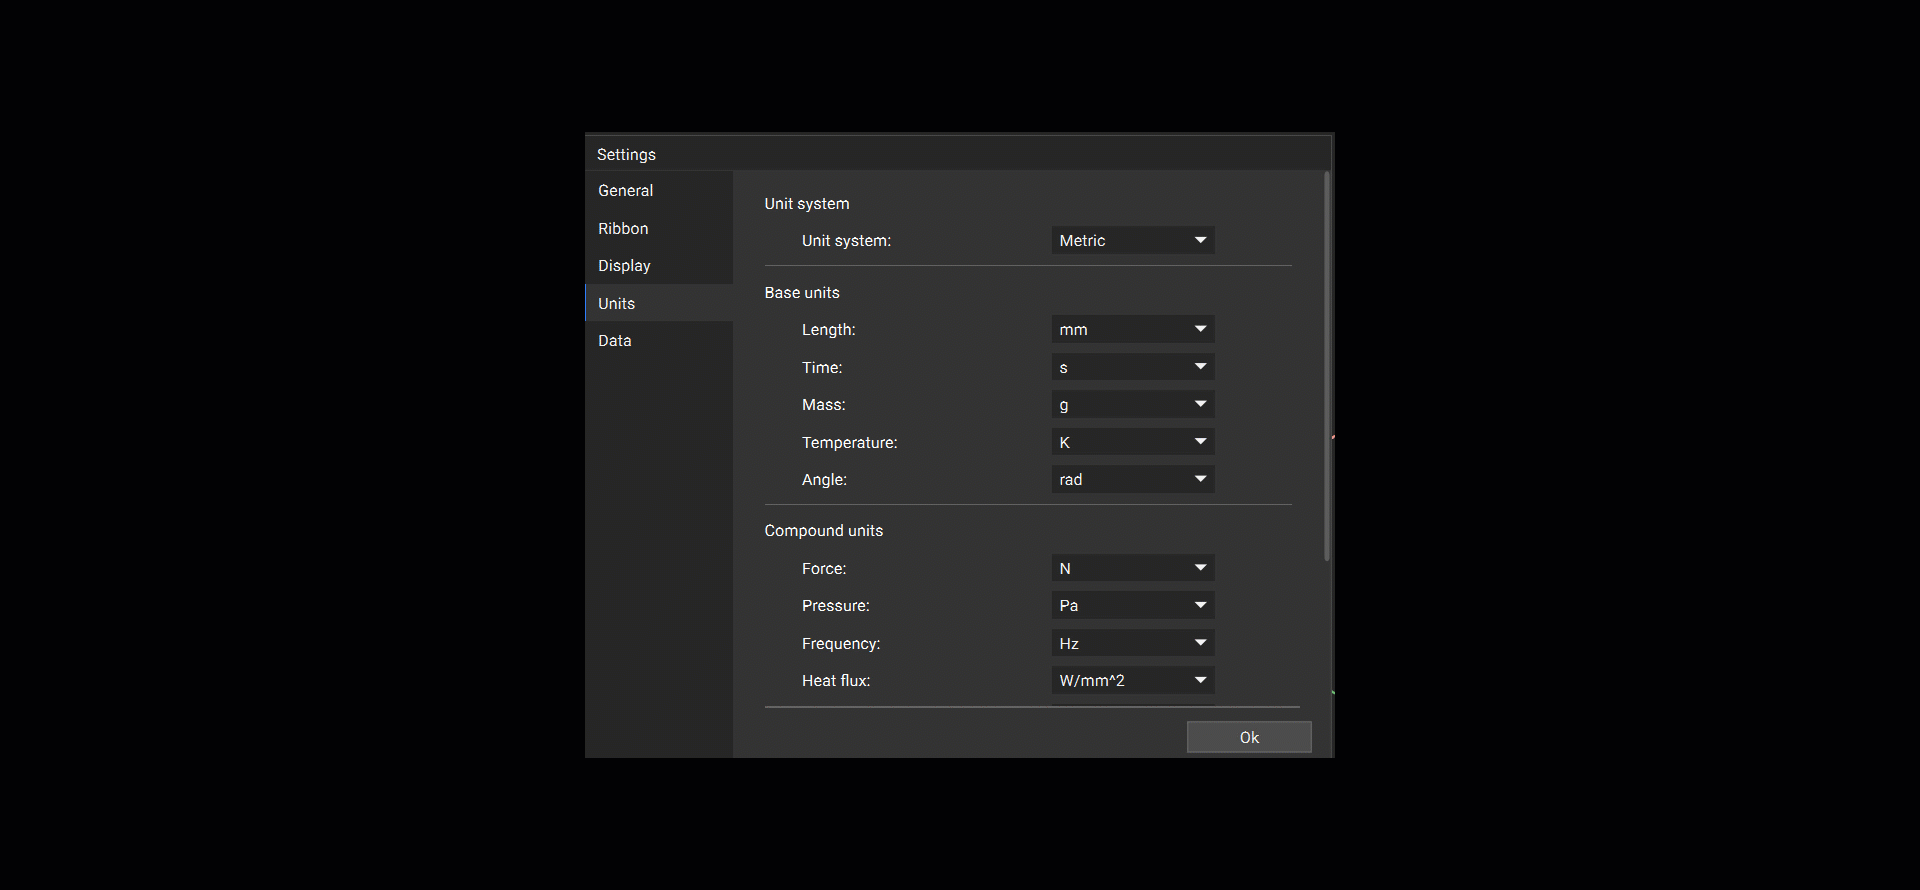Click the Heat flux: label

[836, 680]
